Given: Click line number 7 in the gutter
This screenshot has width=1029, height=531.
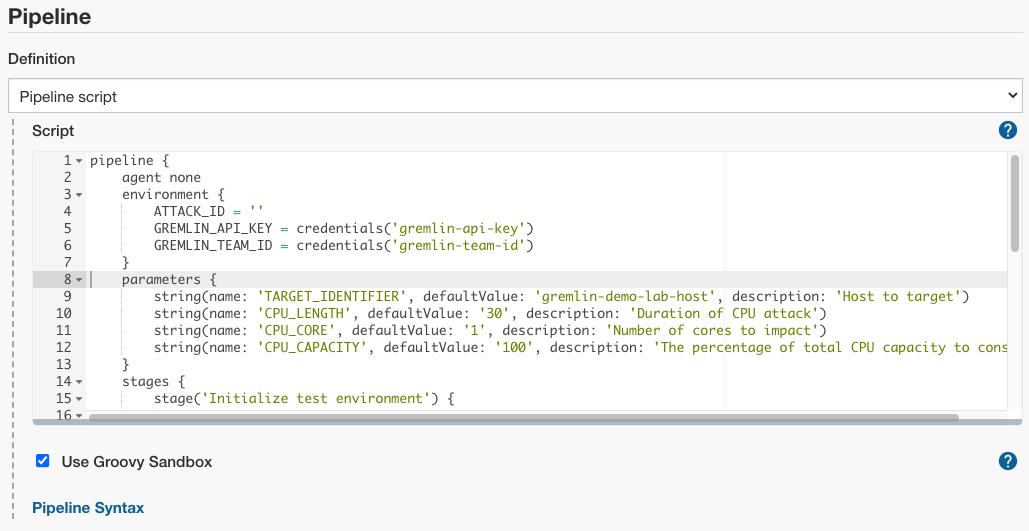Looking at the screenshot, I should pos(68,263).
